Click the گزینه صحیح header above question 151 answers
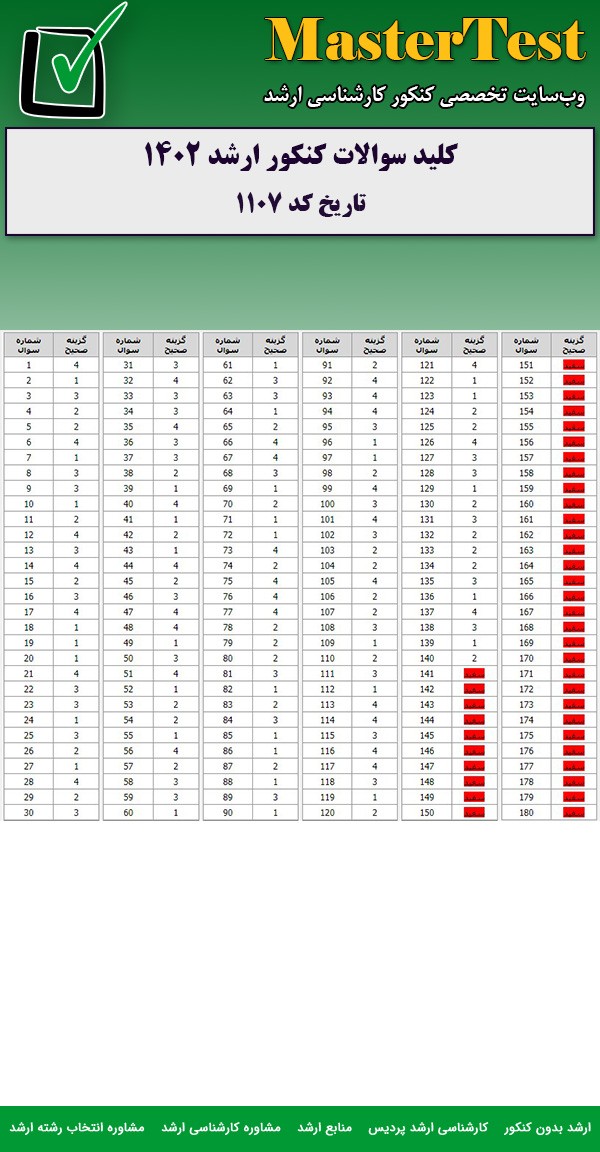The height and width of the screenshot is (1152, 600). (x=573, y=345)
